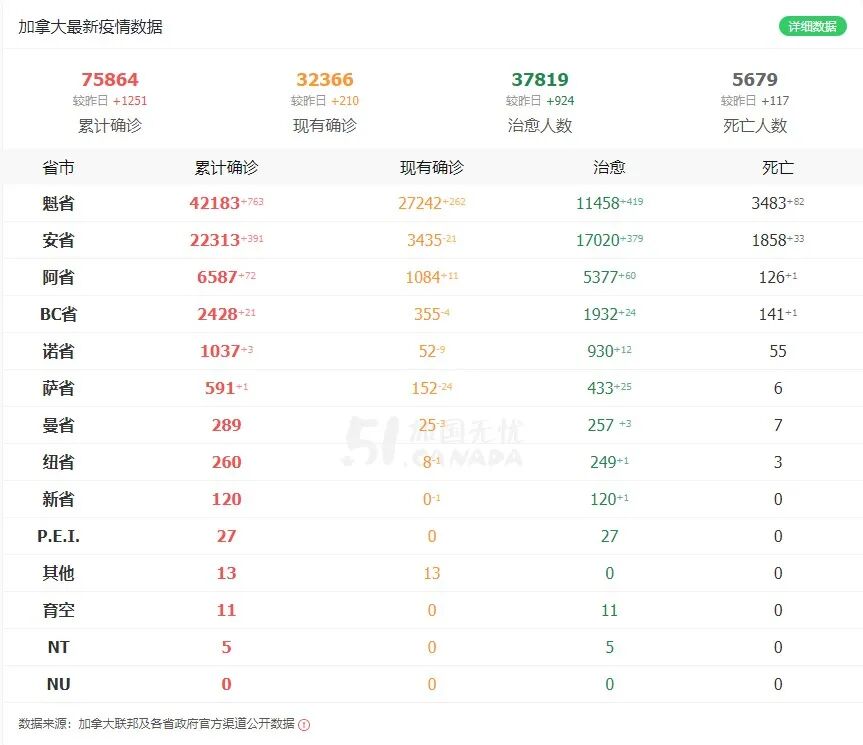Click 萨省 active cases 152
The image size is (863, 745).
(424, 388)
